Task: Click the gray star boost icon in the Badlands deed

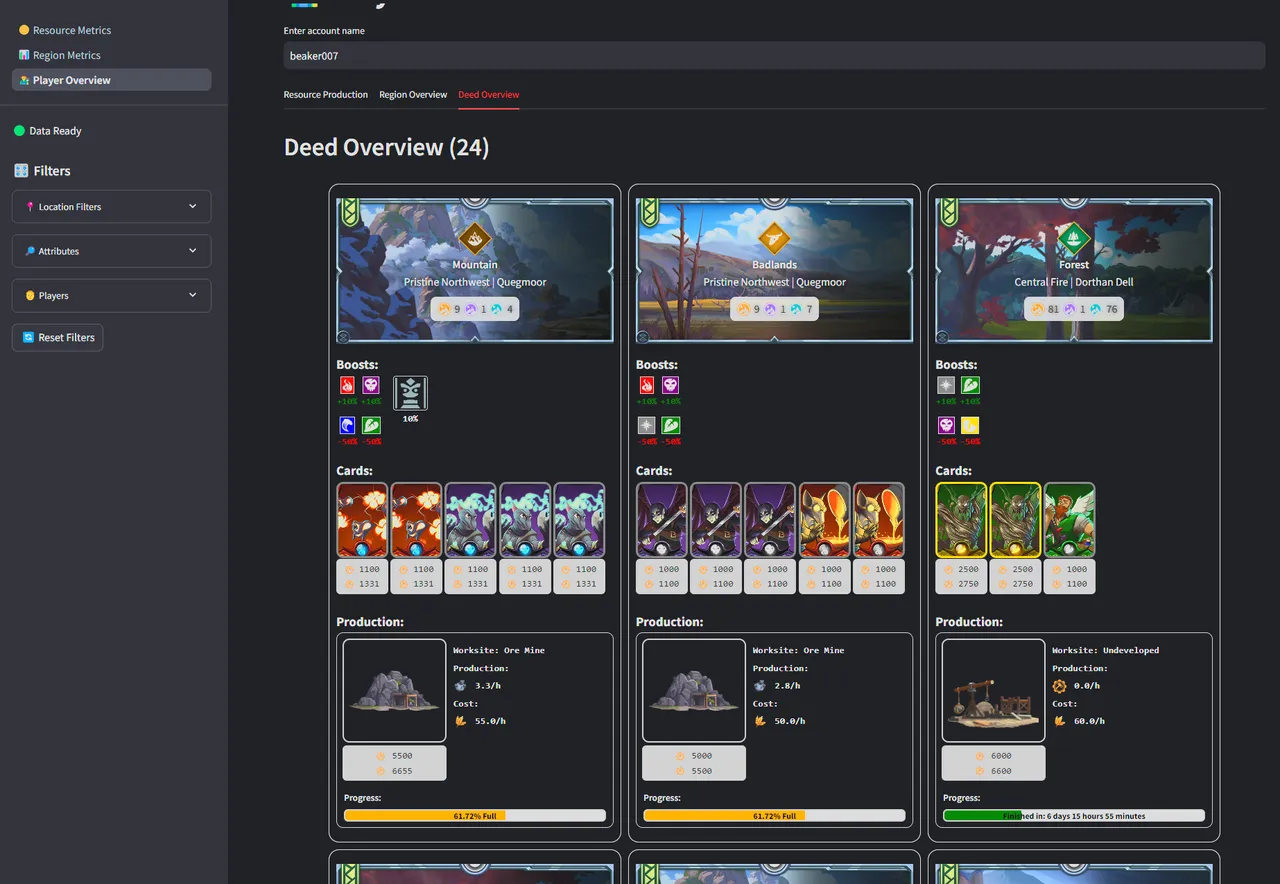Action: click(x=647, y=426)
